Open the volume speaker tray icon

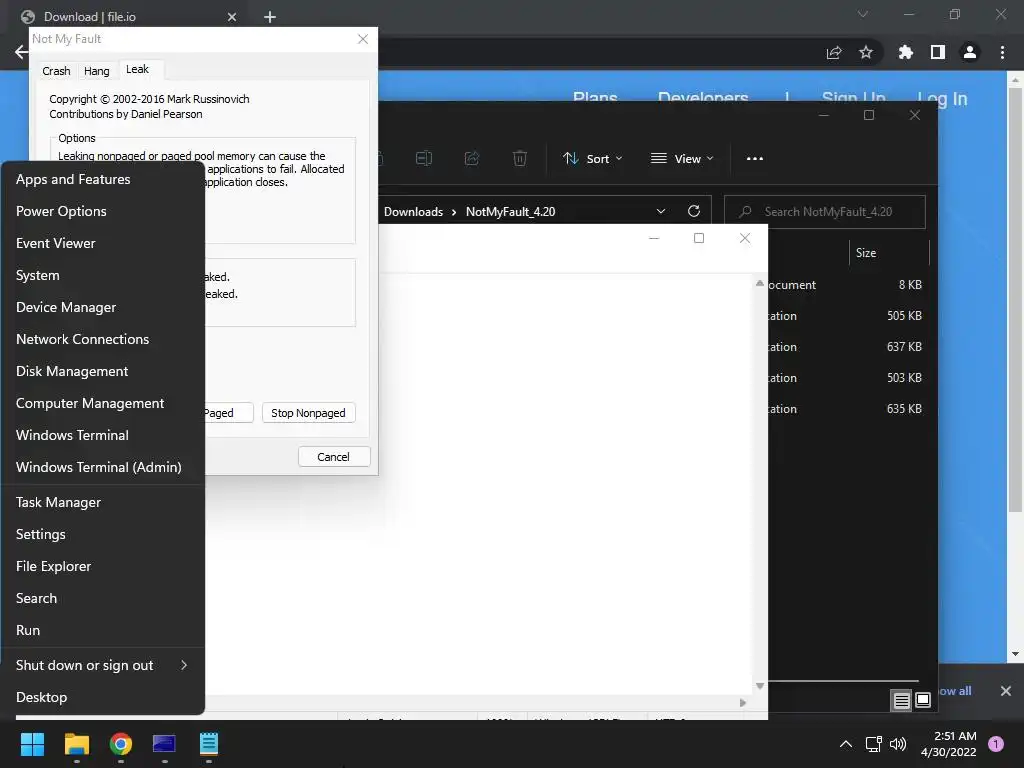pyautogui.click(x=898, y=744)
